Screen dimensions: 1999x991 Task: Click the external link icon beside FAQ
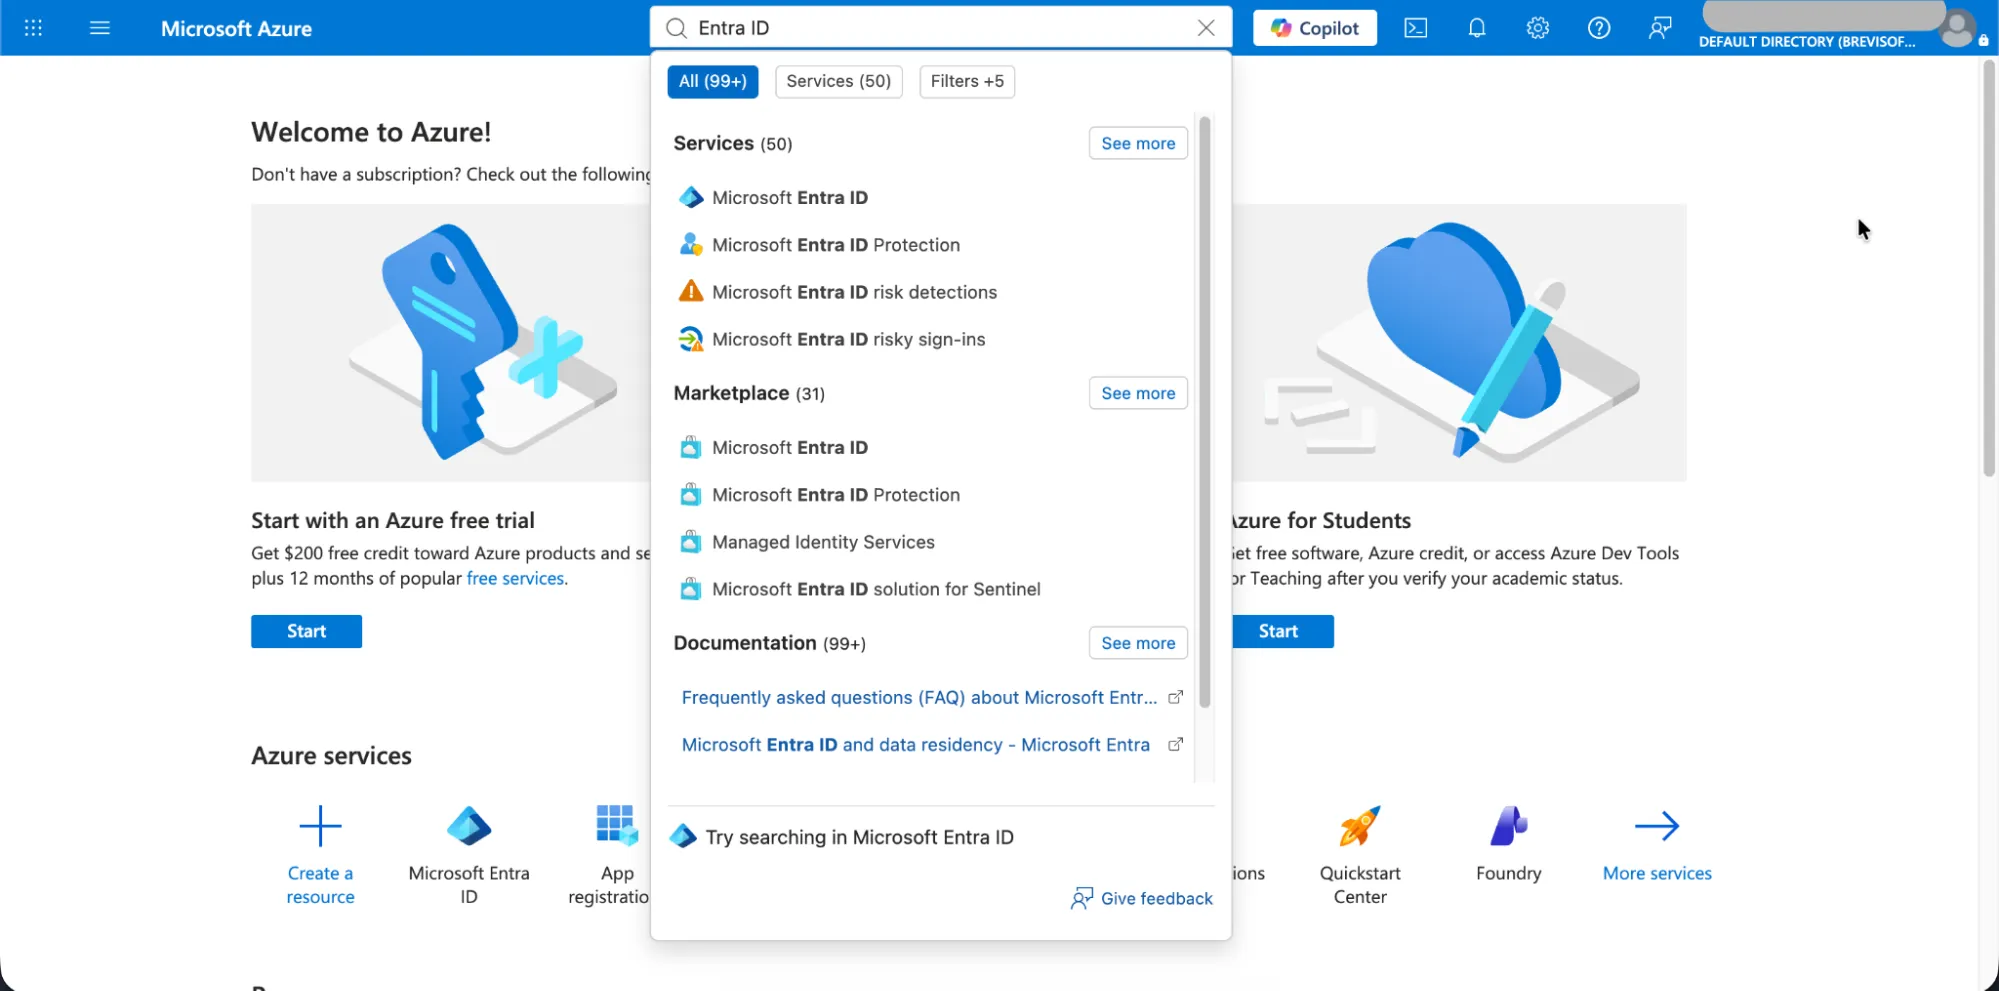point(1176,697)
